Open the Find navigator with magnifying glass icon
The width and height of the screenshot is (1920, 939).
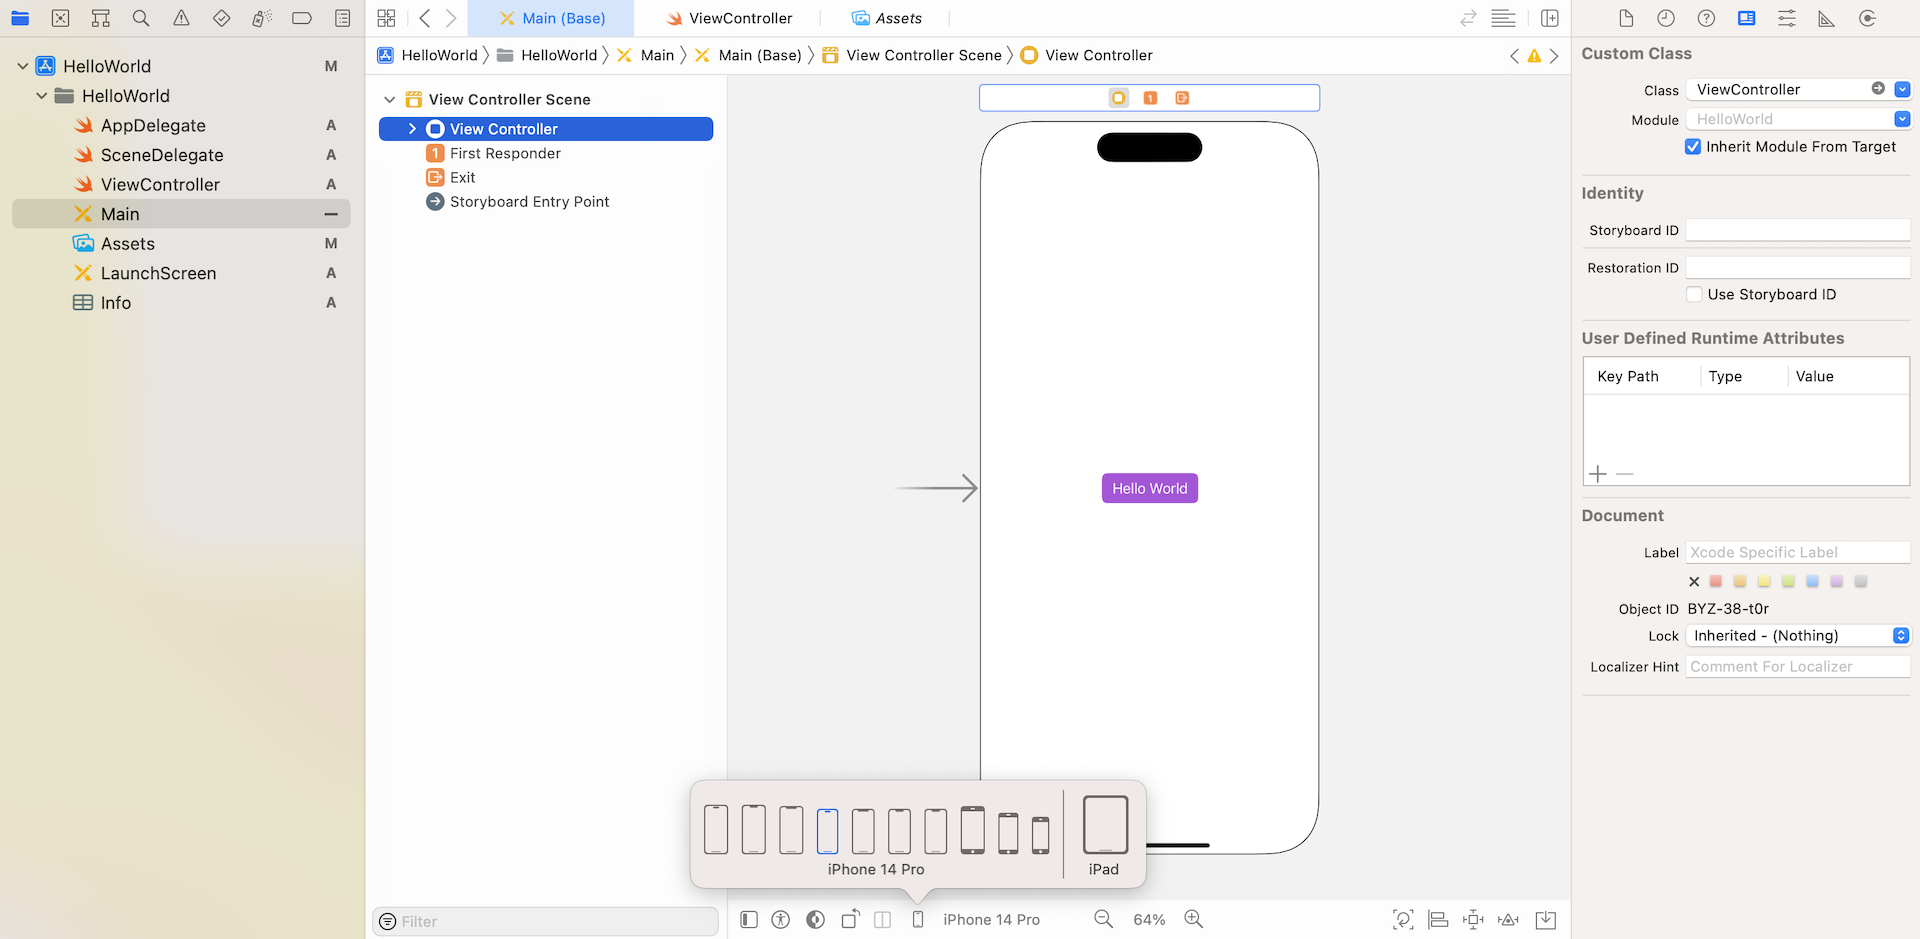tap(140, 18)
